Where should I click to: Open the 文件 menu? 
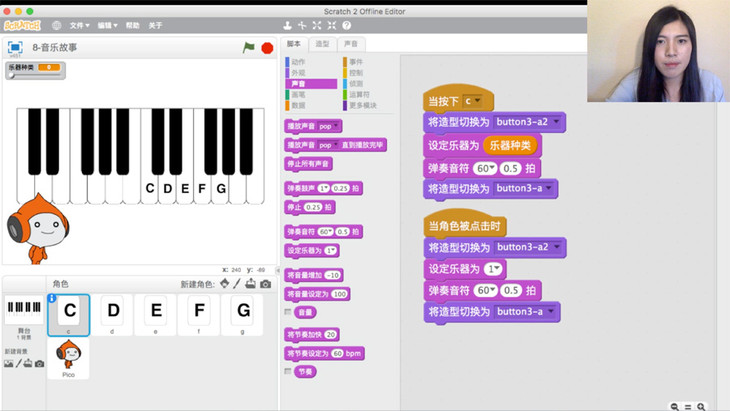click(x=79, y=26)
